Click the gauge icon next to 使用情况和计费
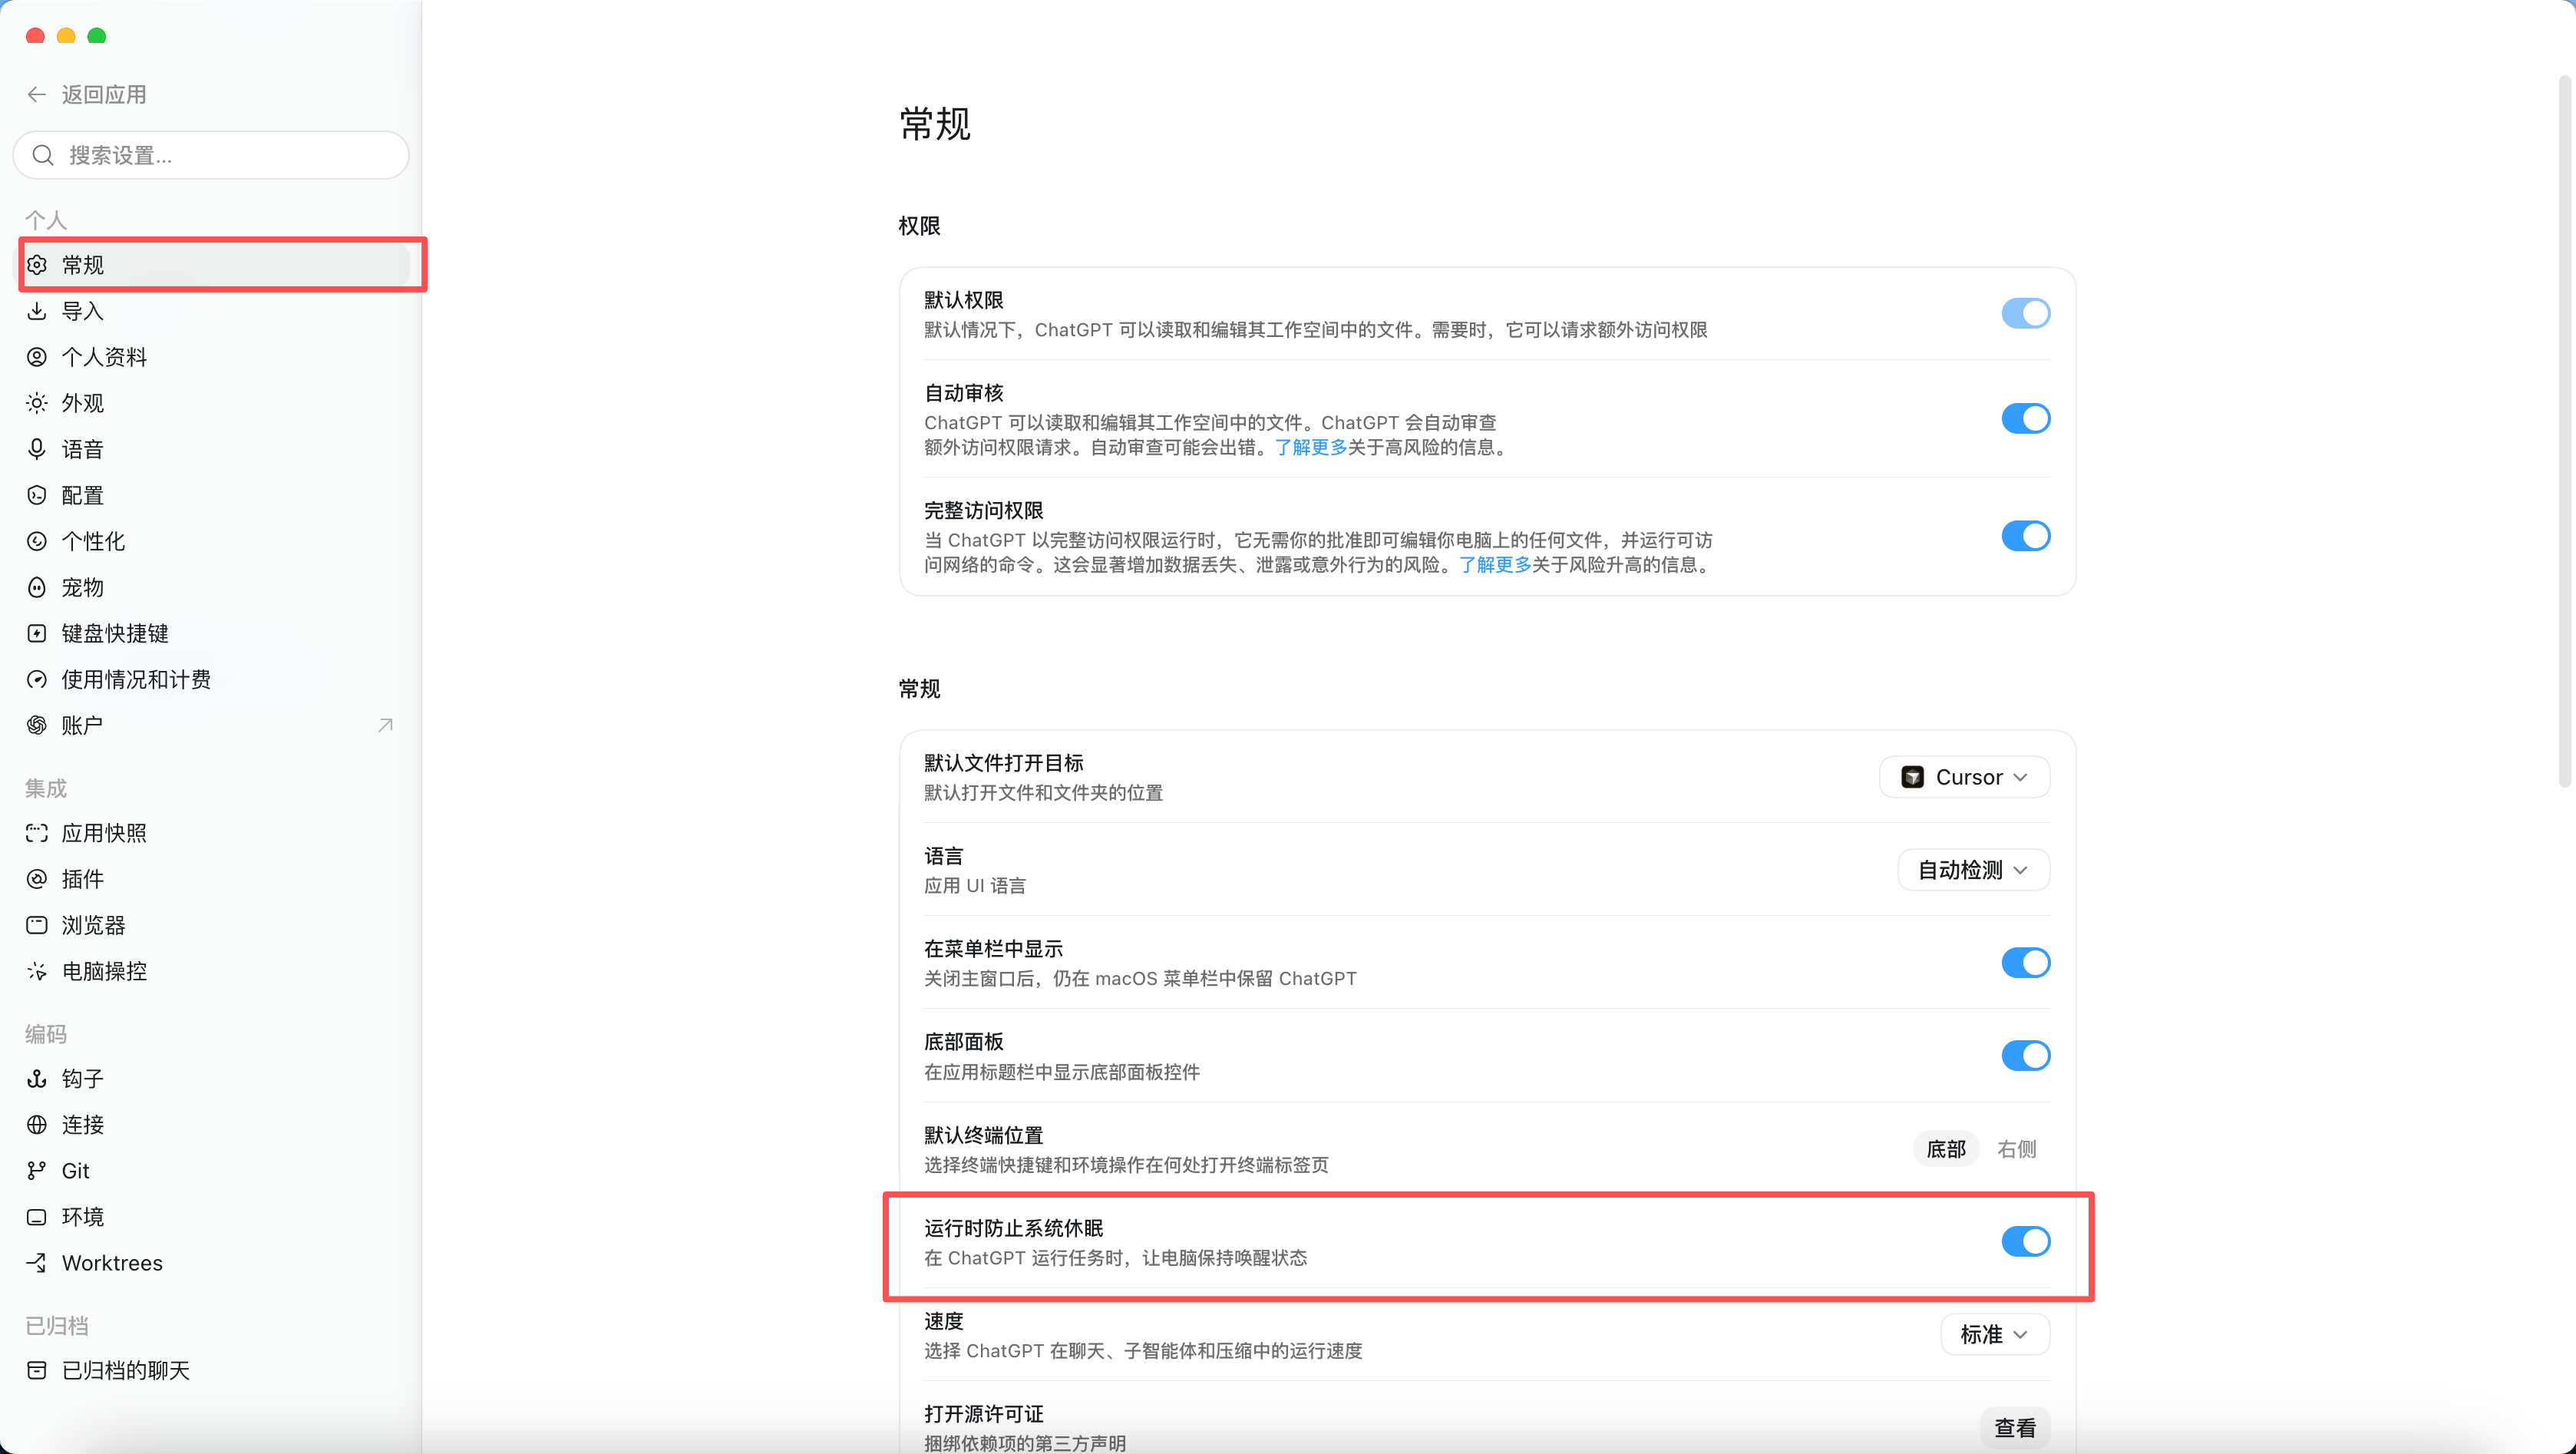This screenshot has width=2576, height=1454. [x=37, y=679]
